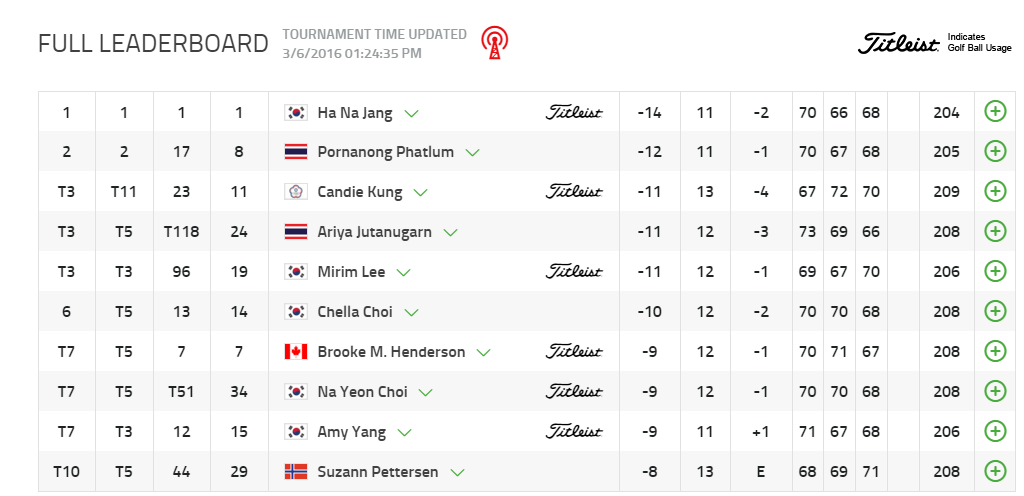1024x496 pixels.
Task: Select the Candie Kung player name
Action: [x=359, y=192]
